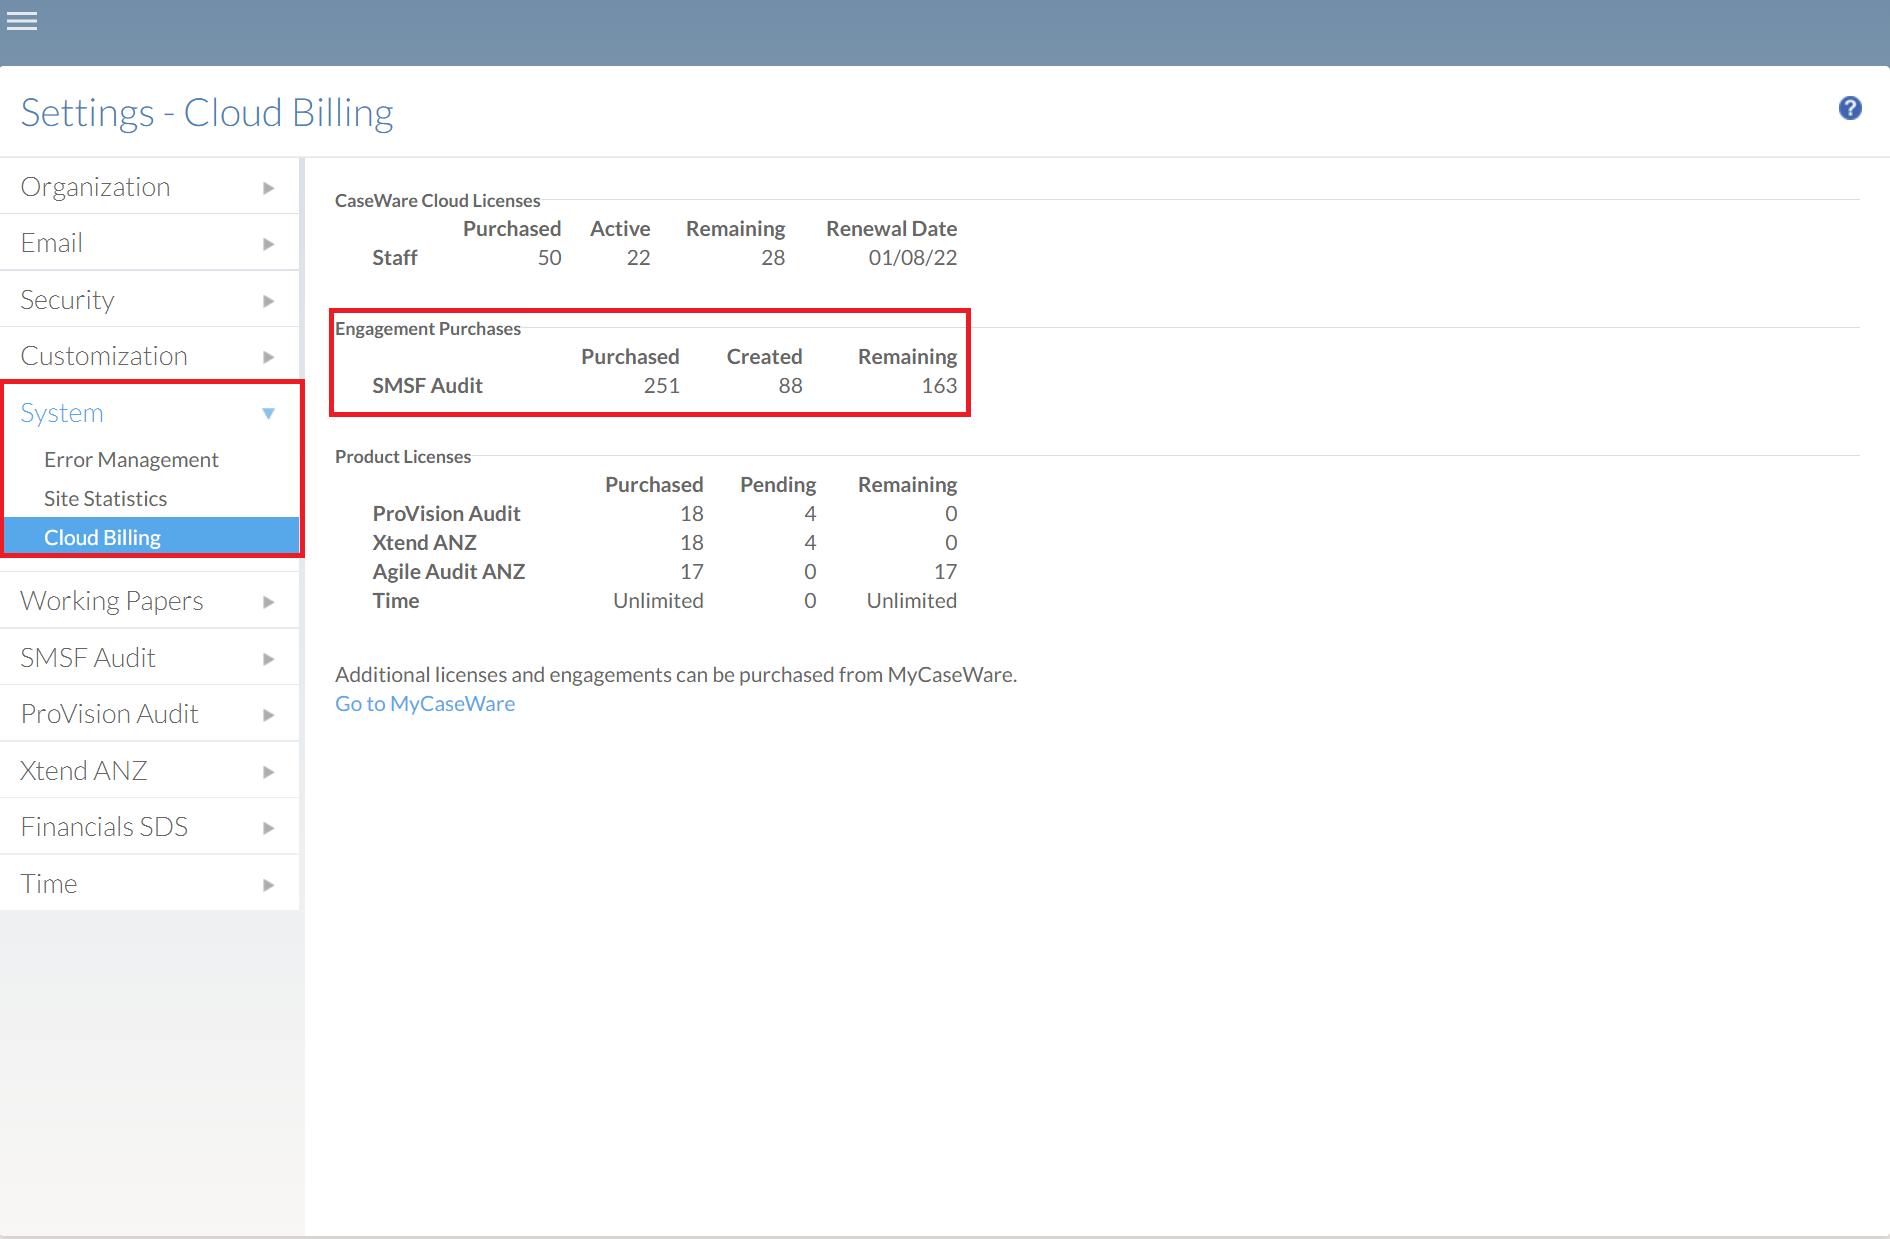Expand Security section arrow
The width and height of the screenshot is (1890, 1239).
[x=268, y=301]
